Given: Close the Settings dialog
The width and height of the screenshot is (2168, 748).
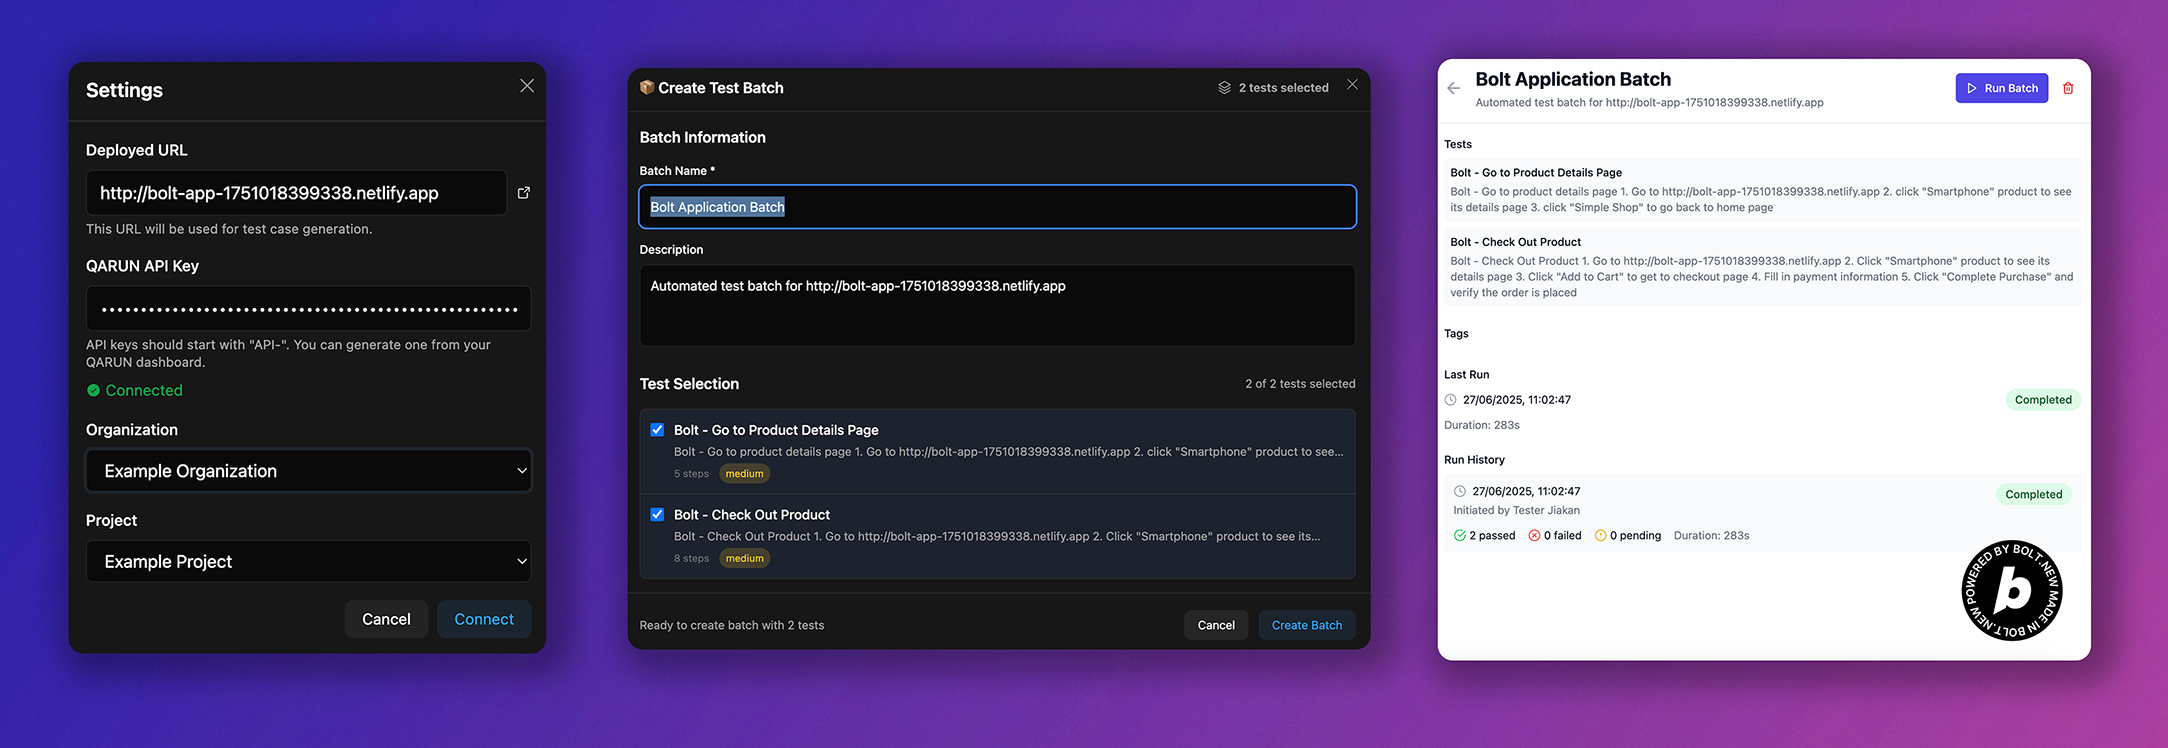Looking at the screenshot, I should point(527,86).
